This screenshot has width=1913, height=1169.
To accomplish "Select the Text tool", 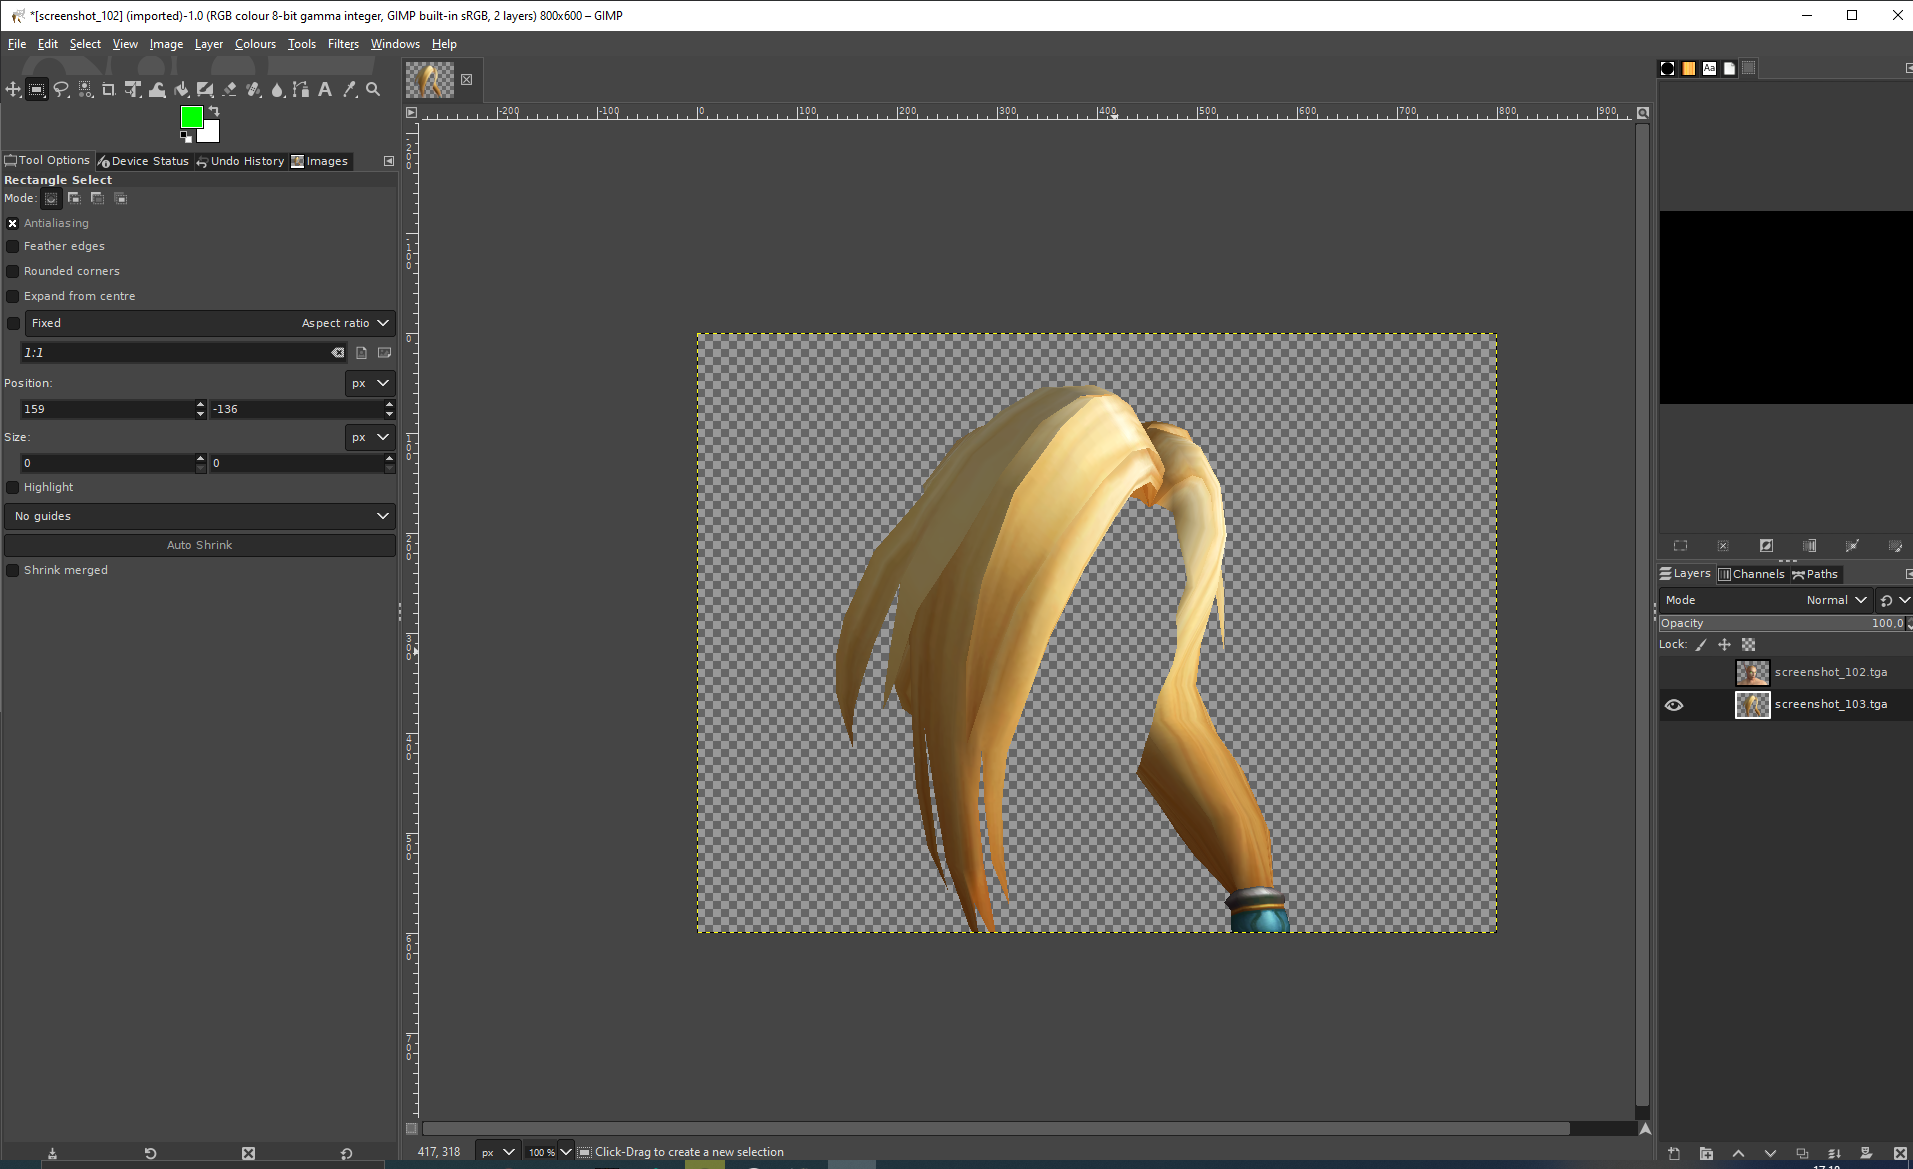I will coord(325,90).
